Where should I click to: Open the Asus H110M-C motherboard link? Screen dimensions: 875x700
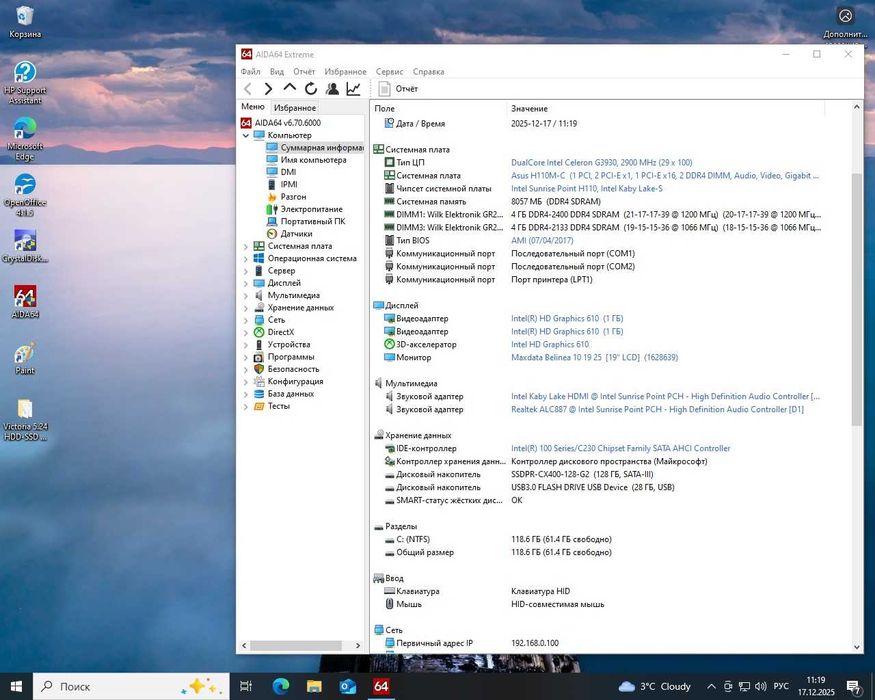point(665,175)
